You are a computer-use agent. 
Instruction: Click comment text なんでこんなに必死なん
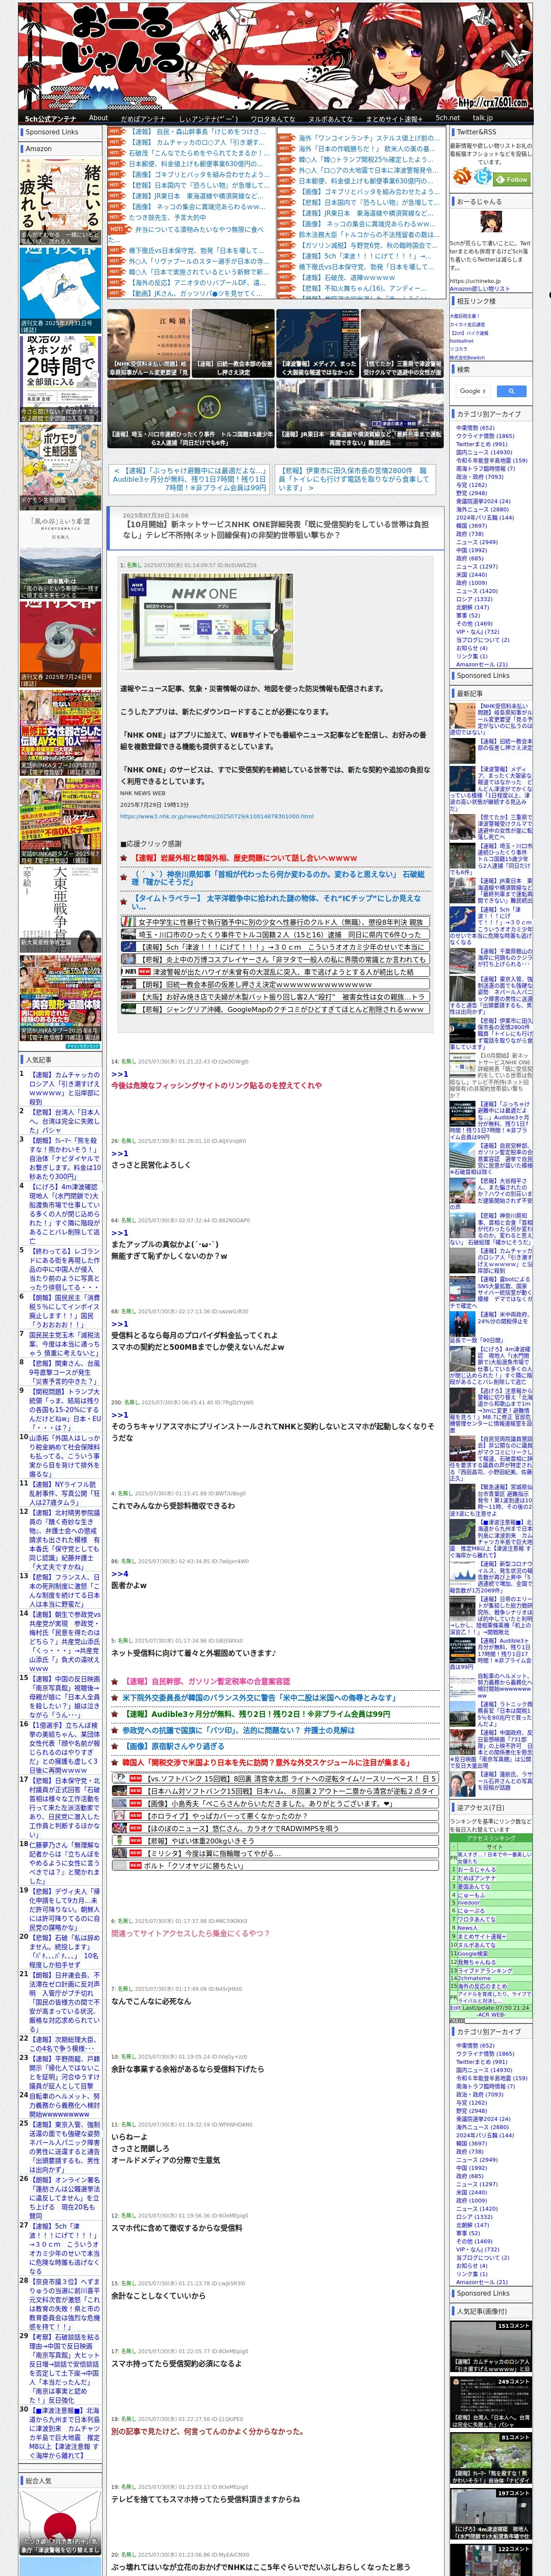151,2001
